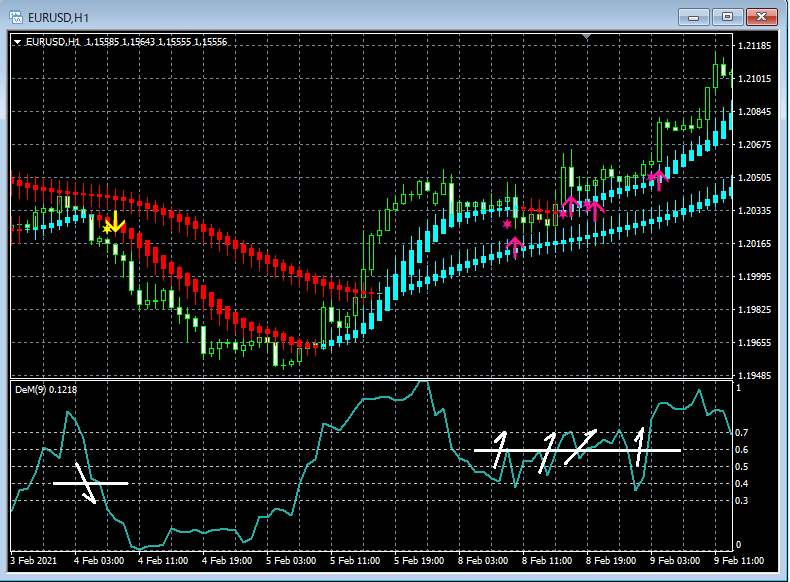Click the 4 Feb 19:00 time label
Image resolution: width=790 pixels, height=582 pixels.
227,560
